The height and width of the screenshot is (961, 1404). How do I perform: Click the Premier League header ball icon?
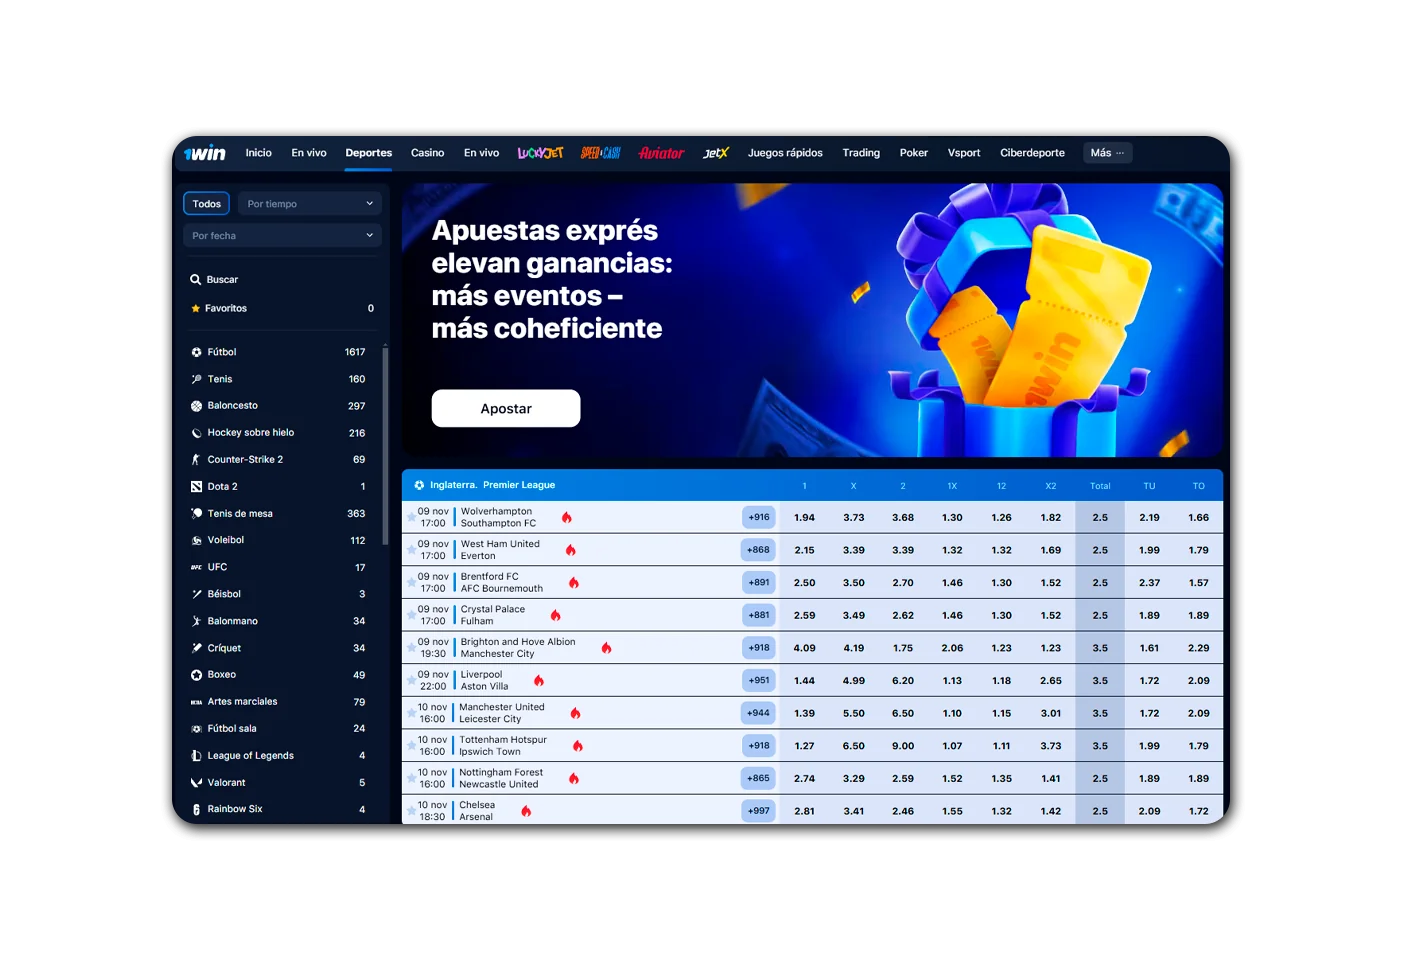419,485
